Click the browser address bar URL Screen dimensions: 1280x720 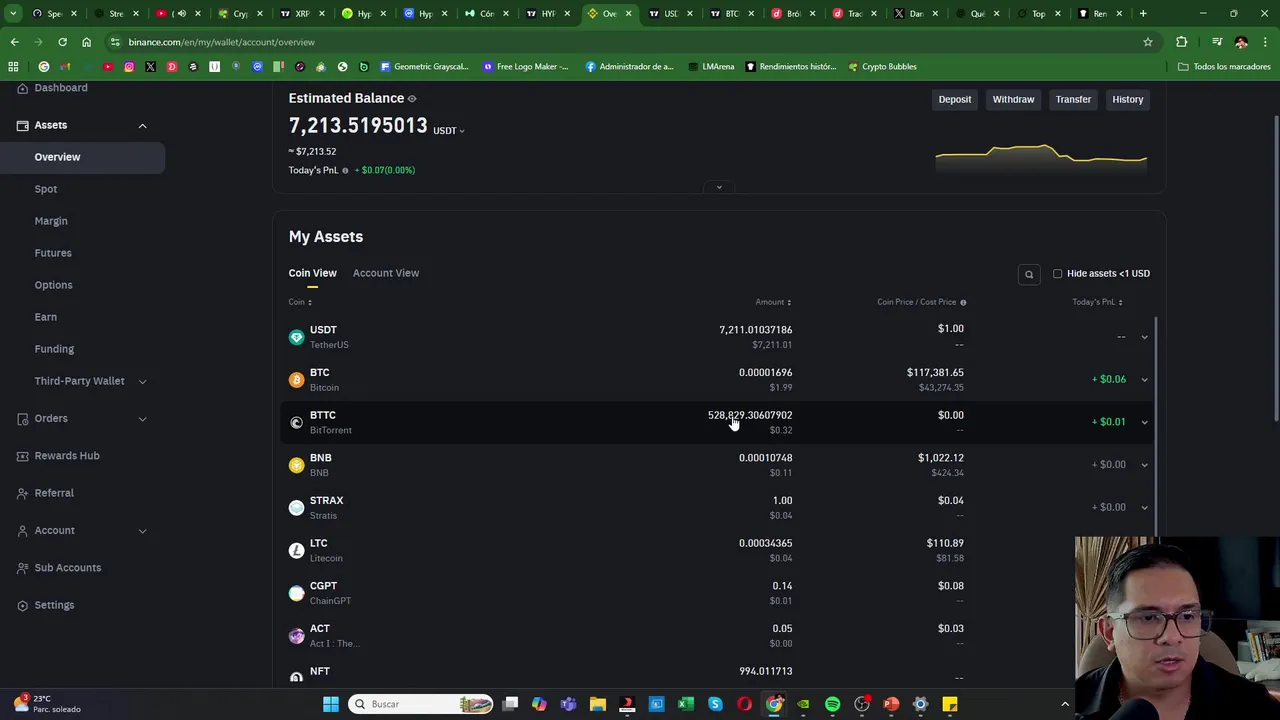tap(221, 42)
